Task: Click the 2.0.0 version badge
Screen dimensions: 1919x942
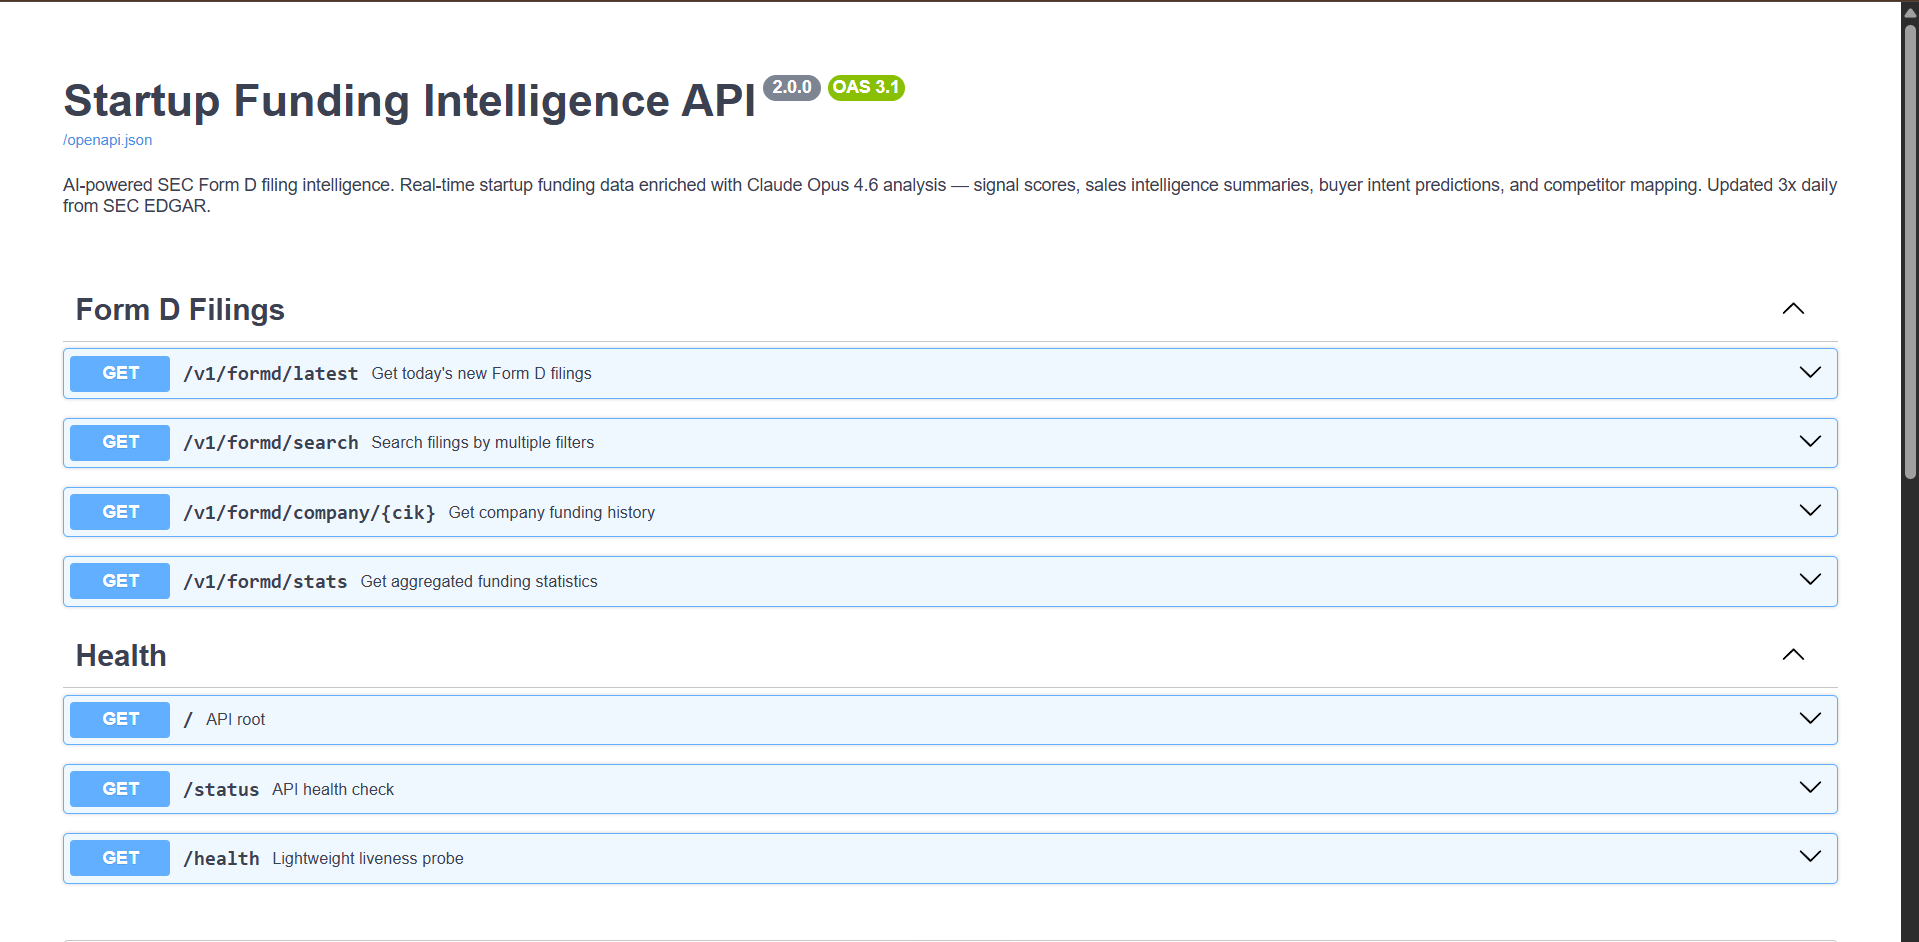Action: pos(792,87)
